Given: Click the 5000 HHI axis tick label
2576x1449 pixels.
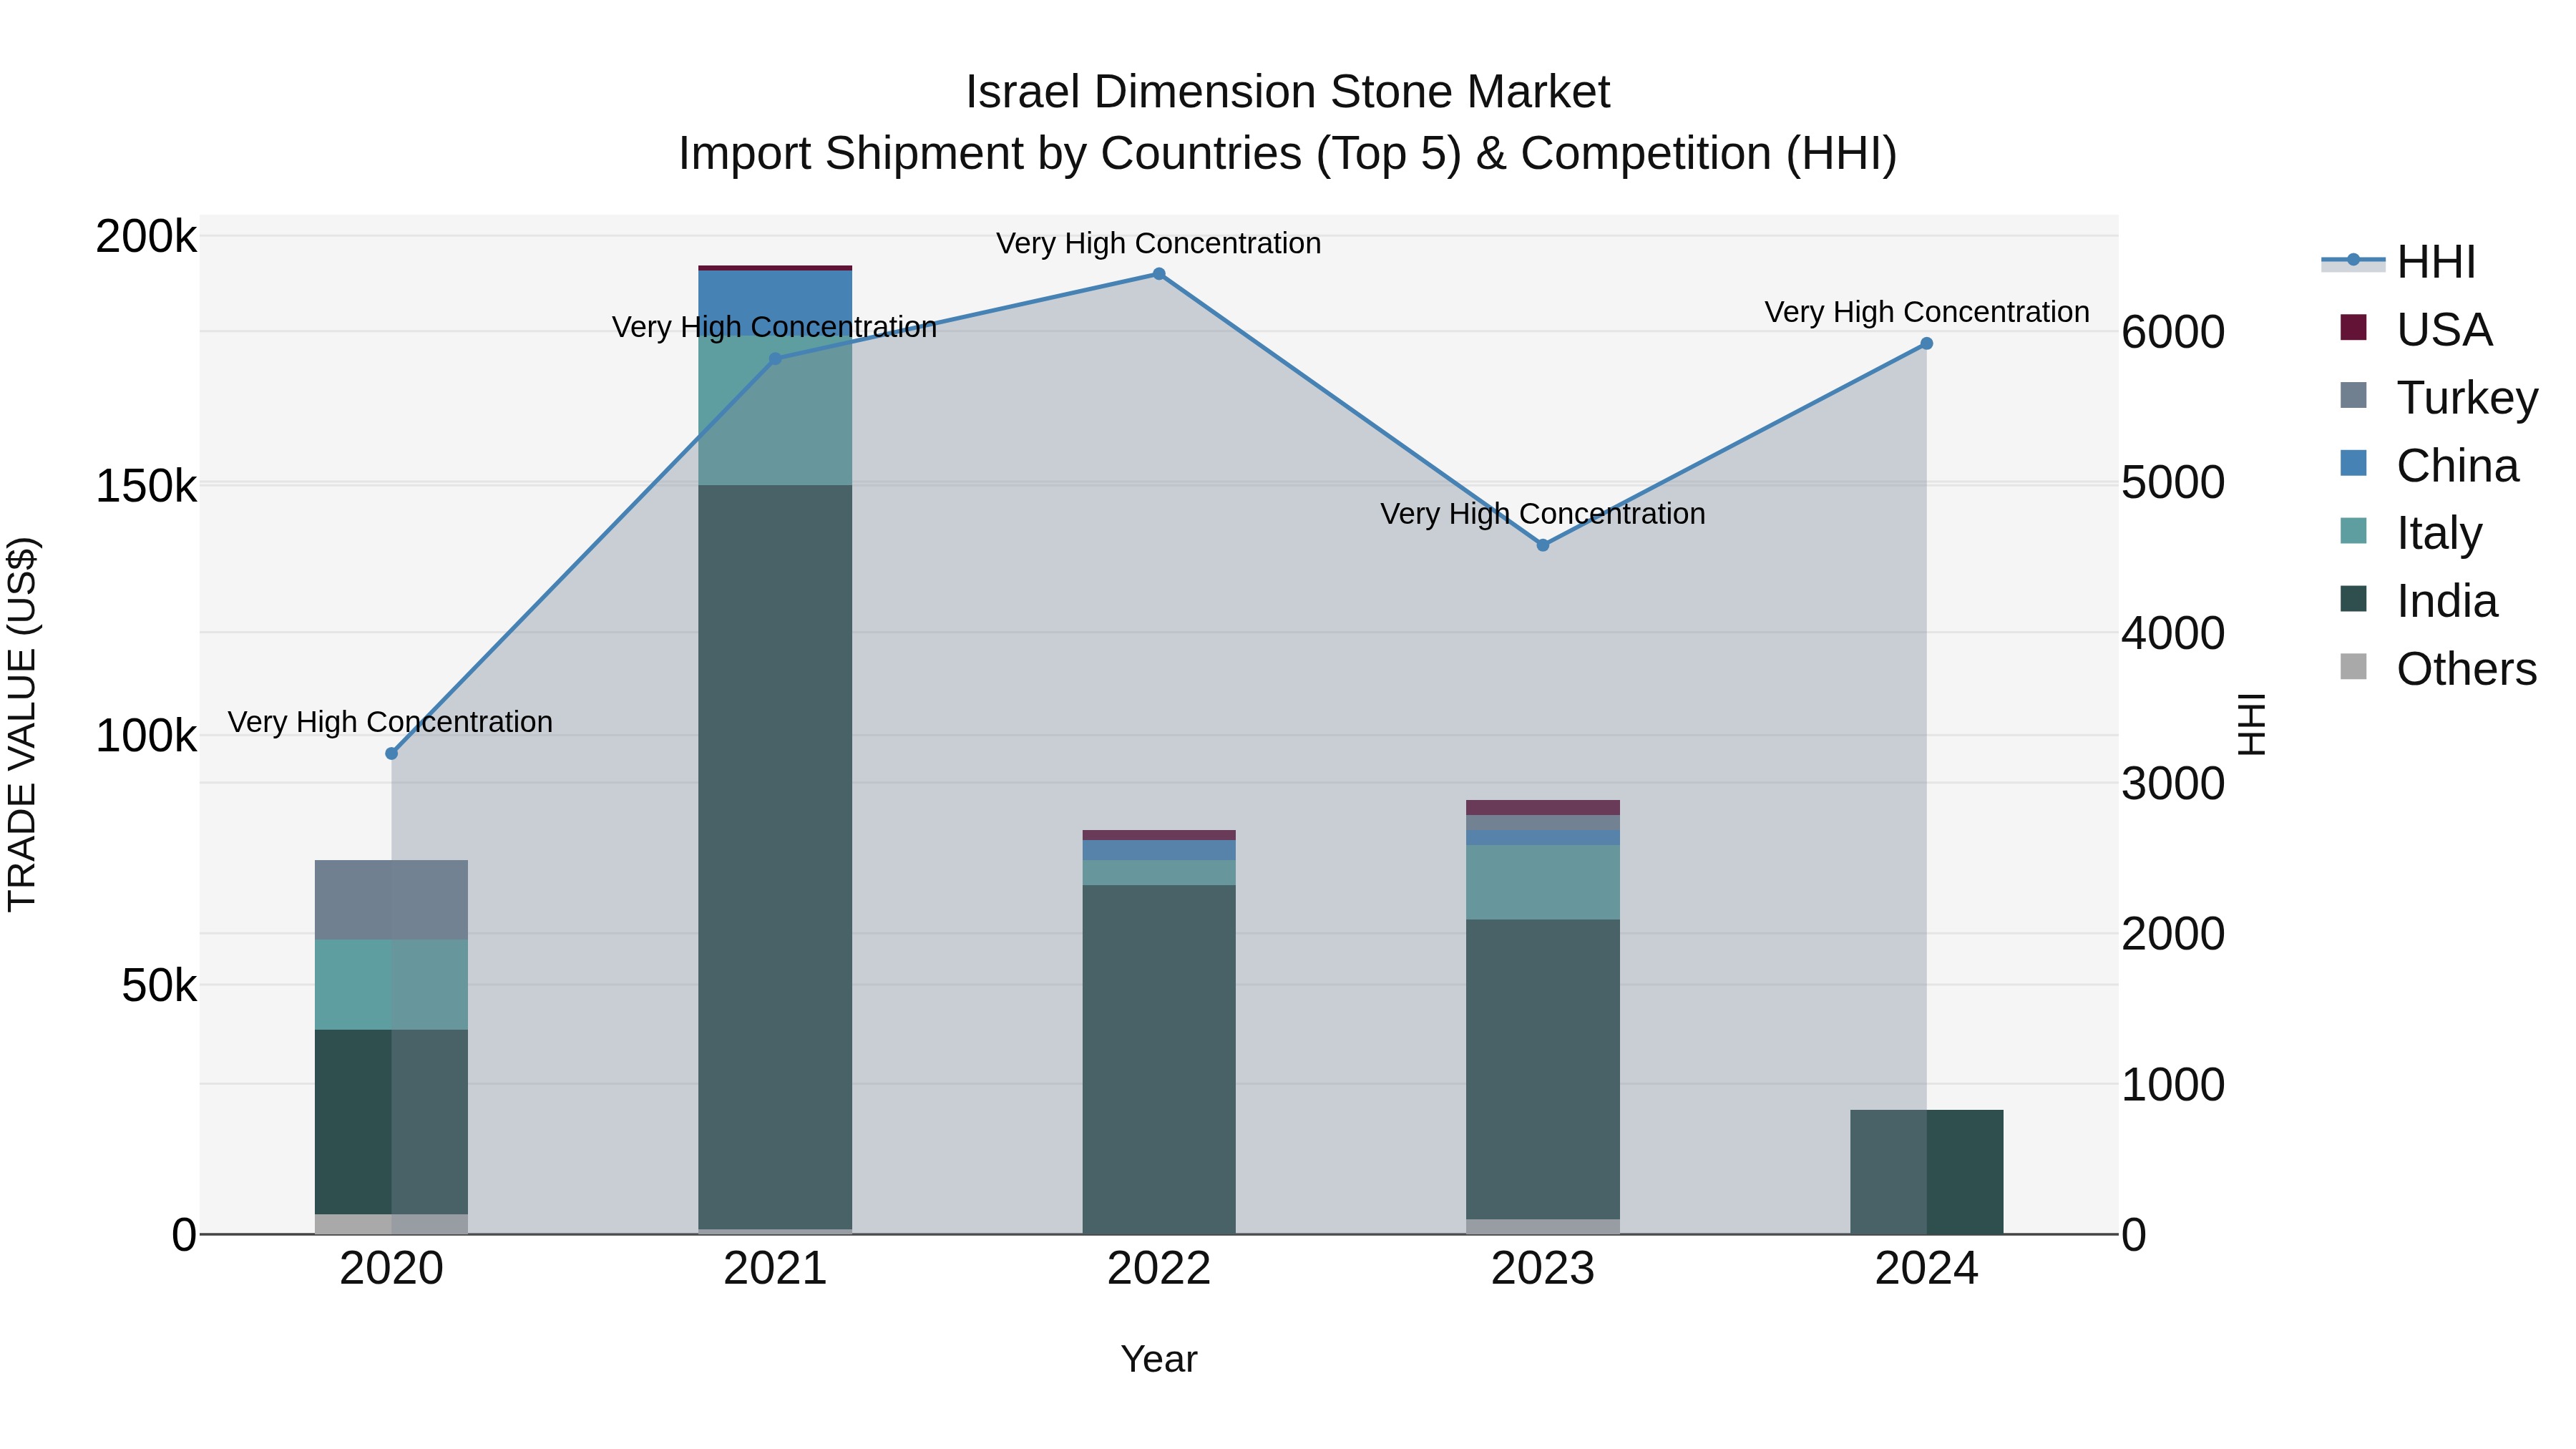Looking at the screenshot, I should 2173,482.
